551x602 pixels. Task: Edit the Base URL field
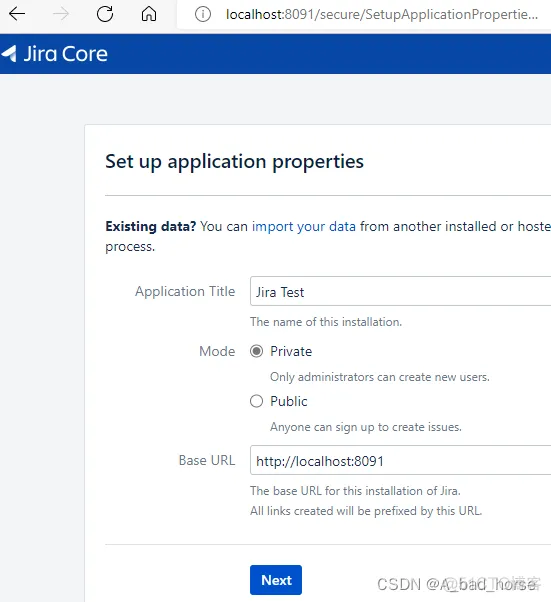tap(400, 460)
